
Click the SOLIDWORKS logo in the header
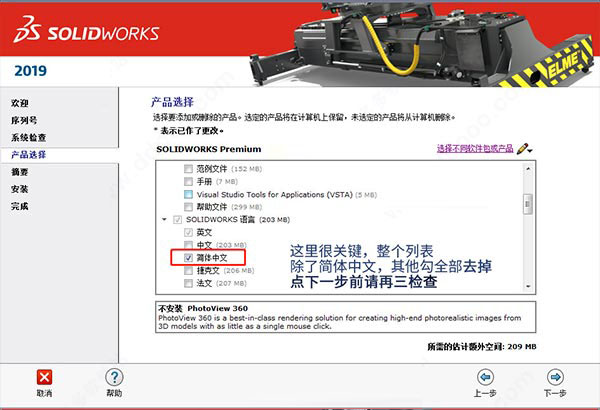tap(86, 30)
